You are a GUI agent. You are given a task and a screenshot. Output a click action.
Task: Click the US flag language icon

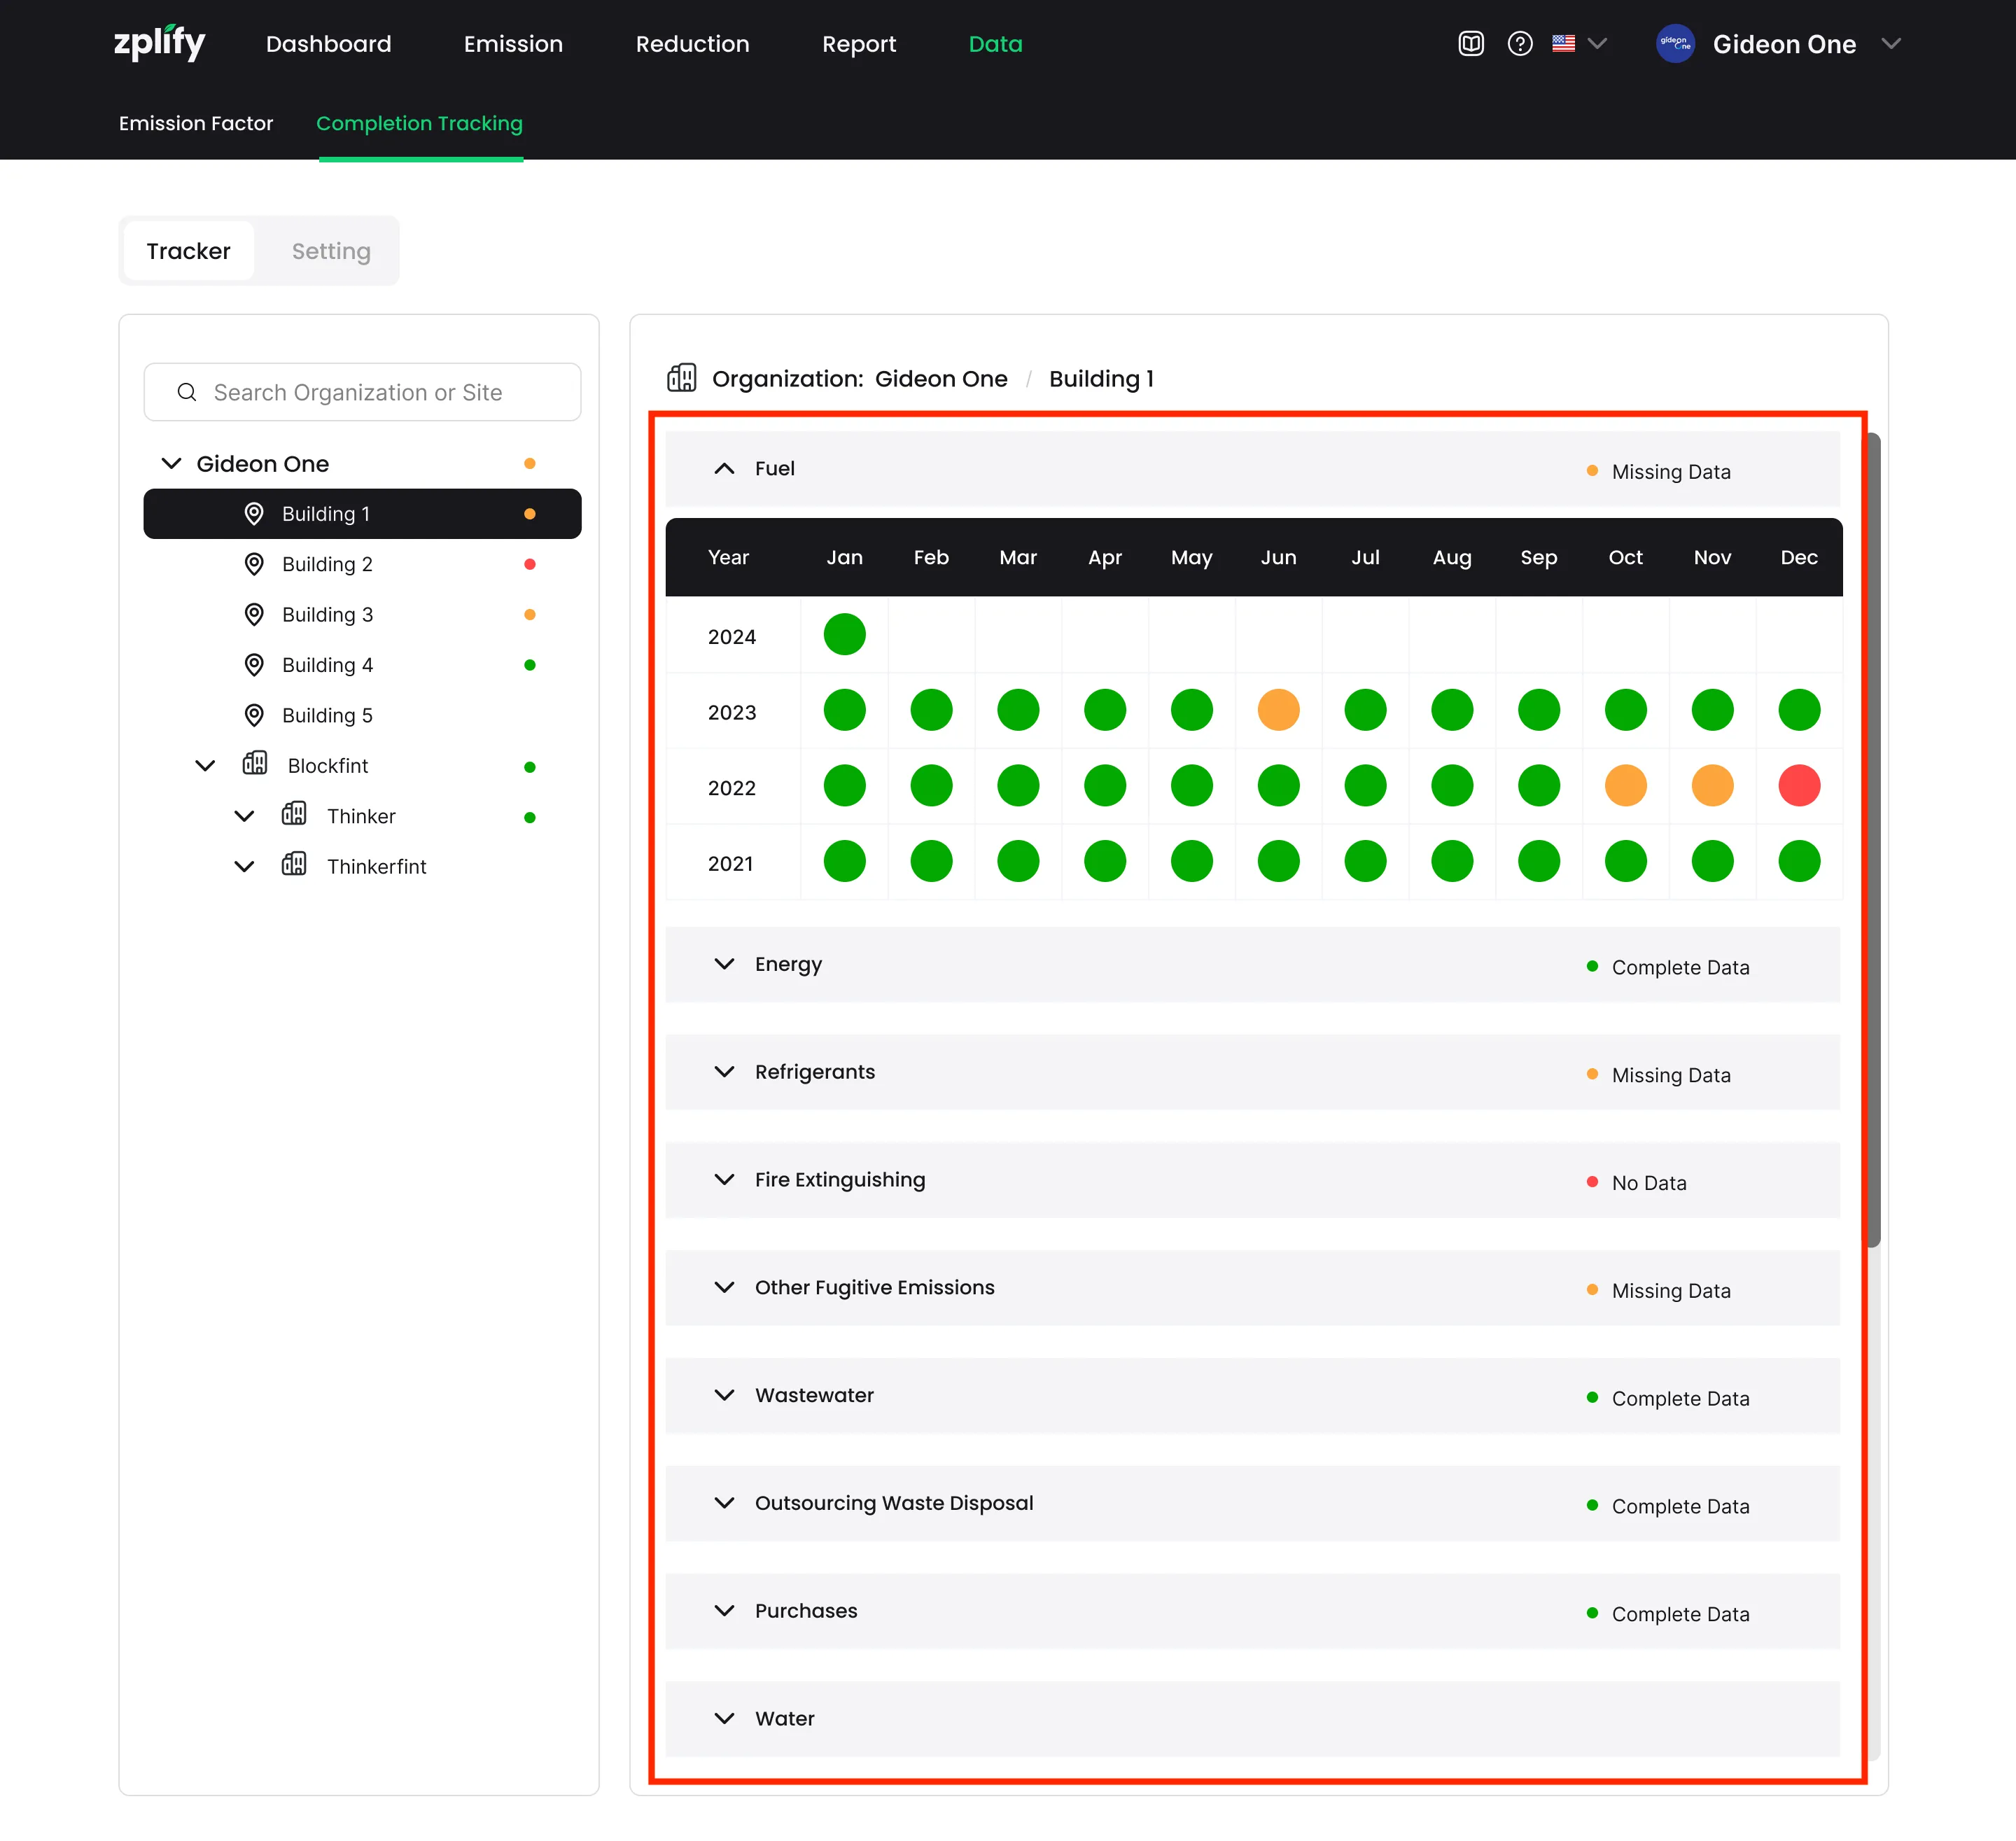[1563, 43]
